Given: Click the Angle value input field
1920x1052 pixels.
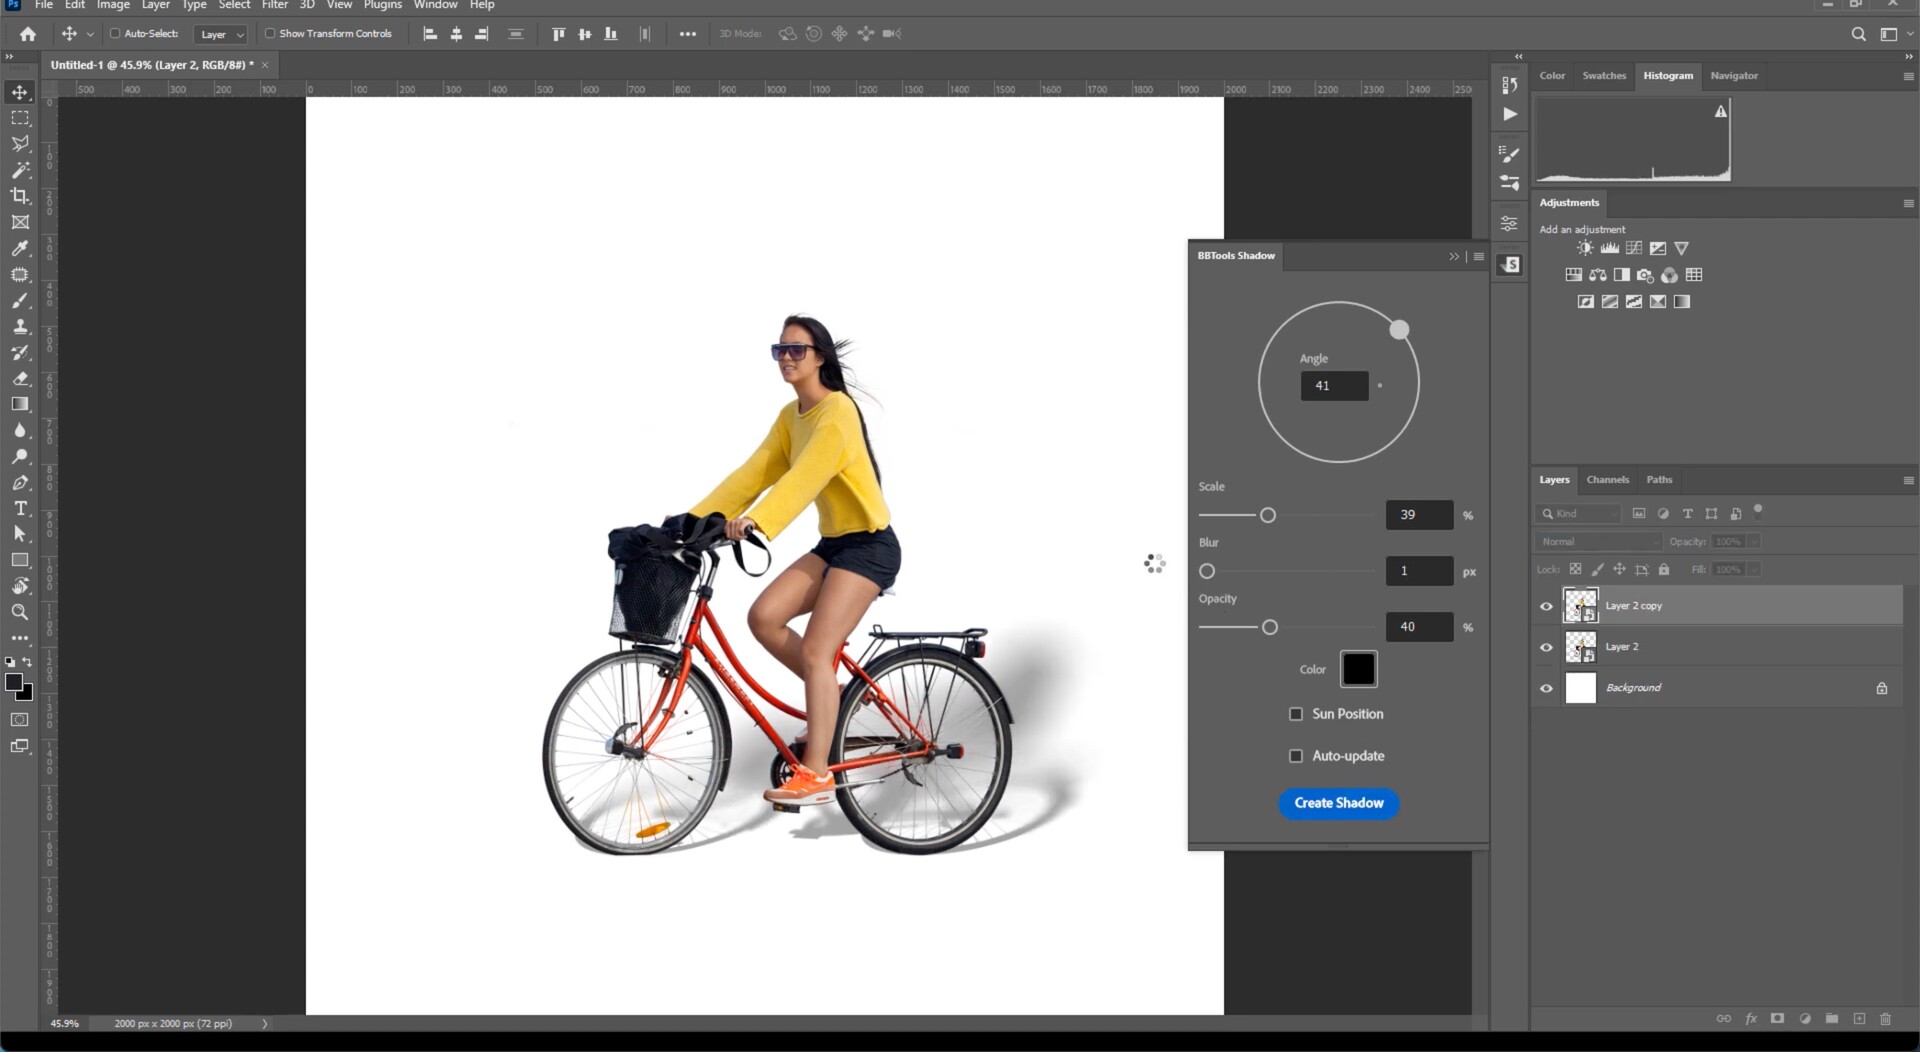Looking at the screenshot, I should [1334, 386].
